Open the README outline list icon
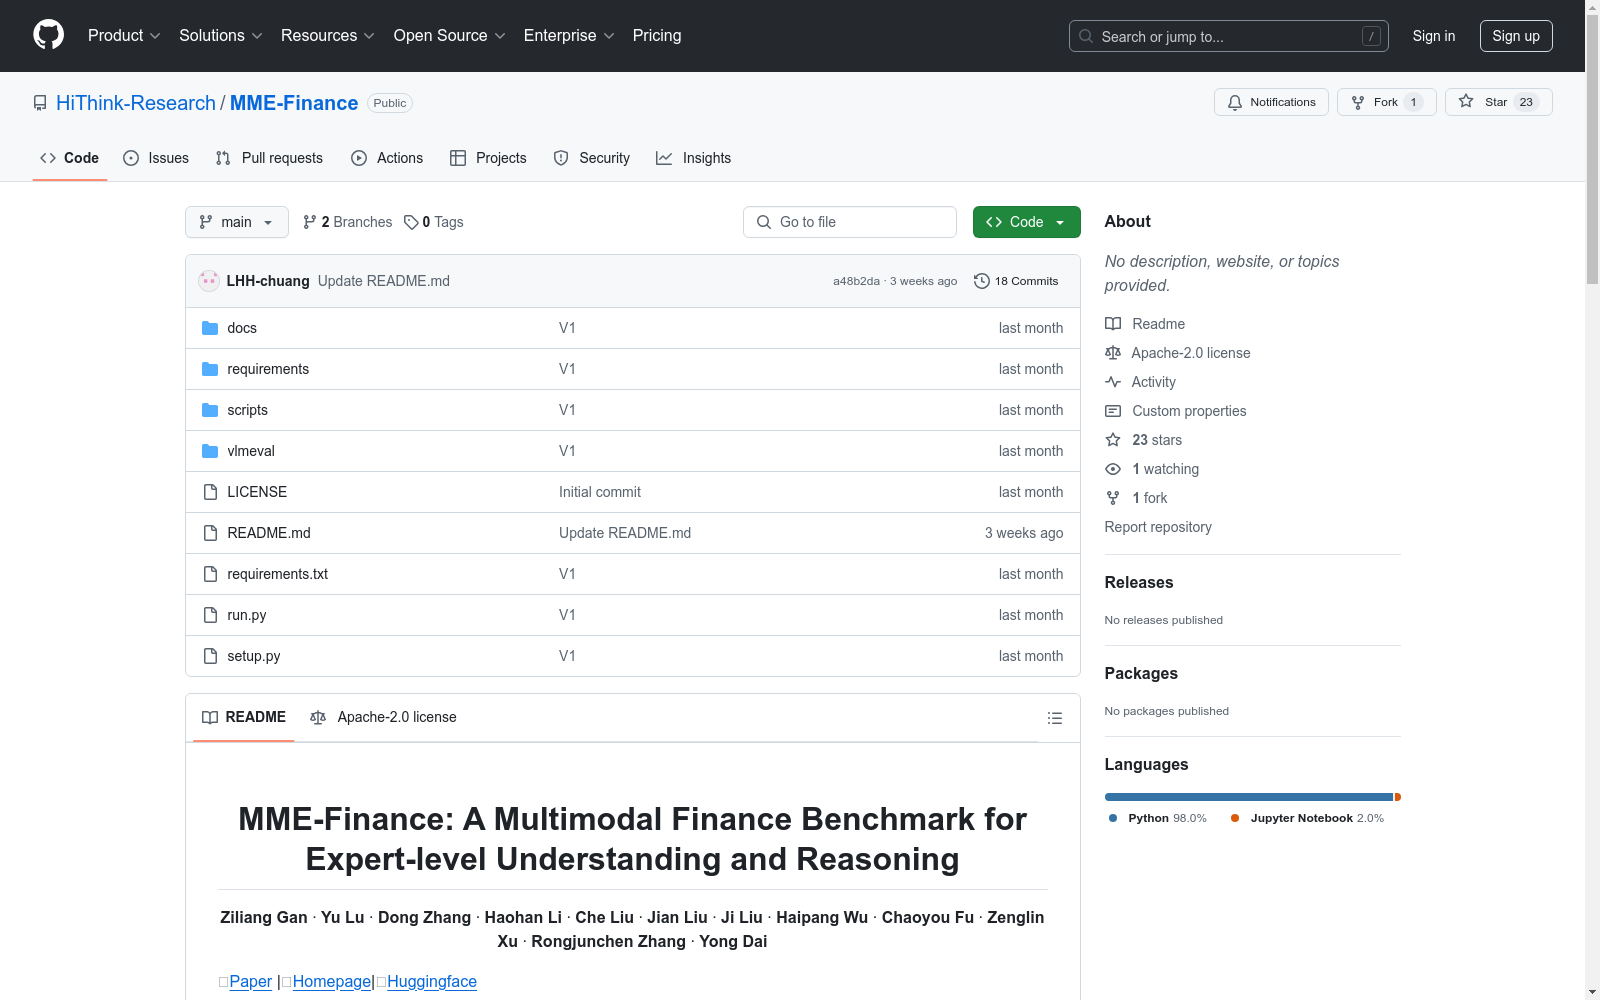 (x=1055, y=718)
